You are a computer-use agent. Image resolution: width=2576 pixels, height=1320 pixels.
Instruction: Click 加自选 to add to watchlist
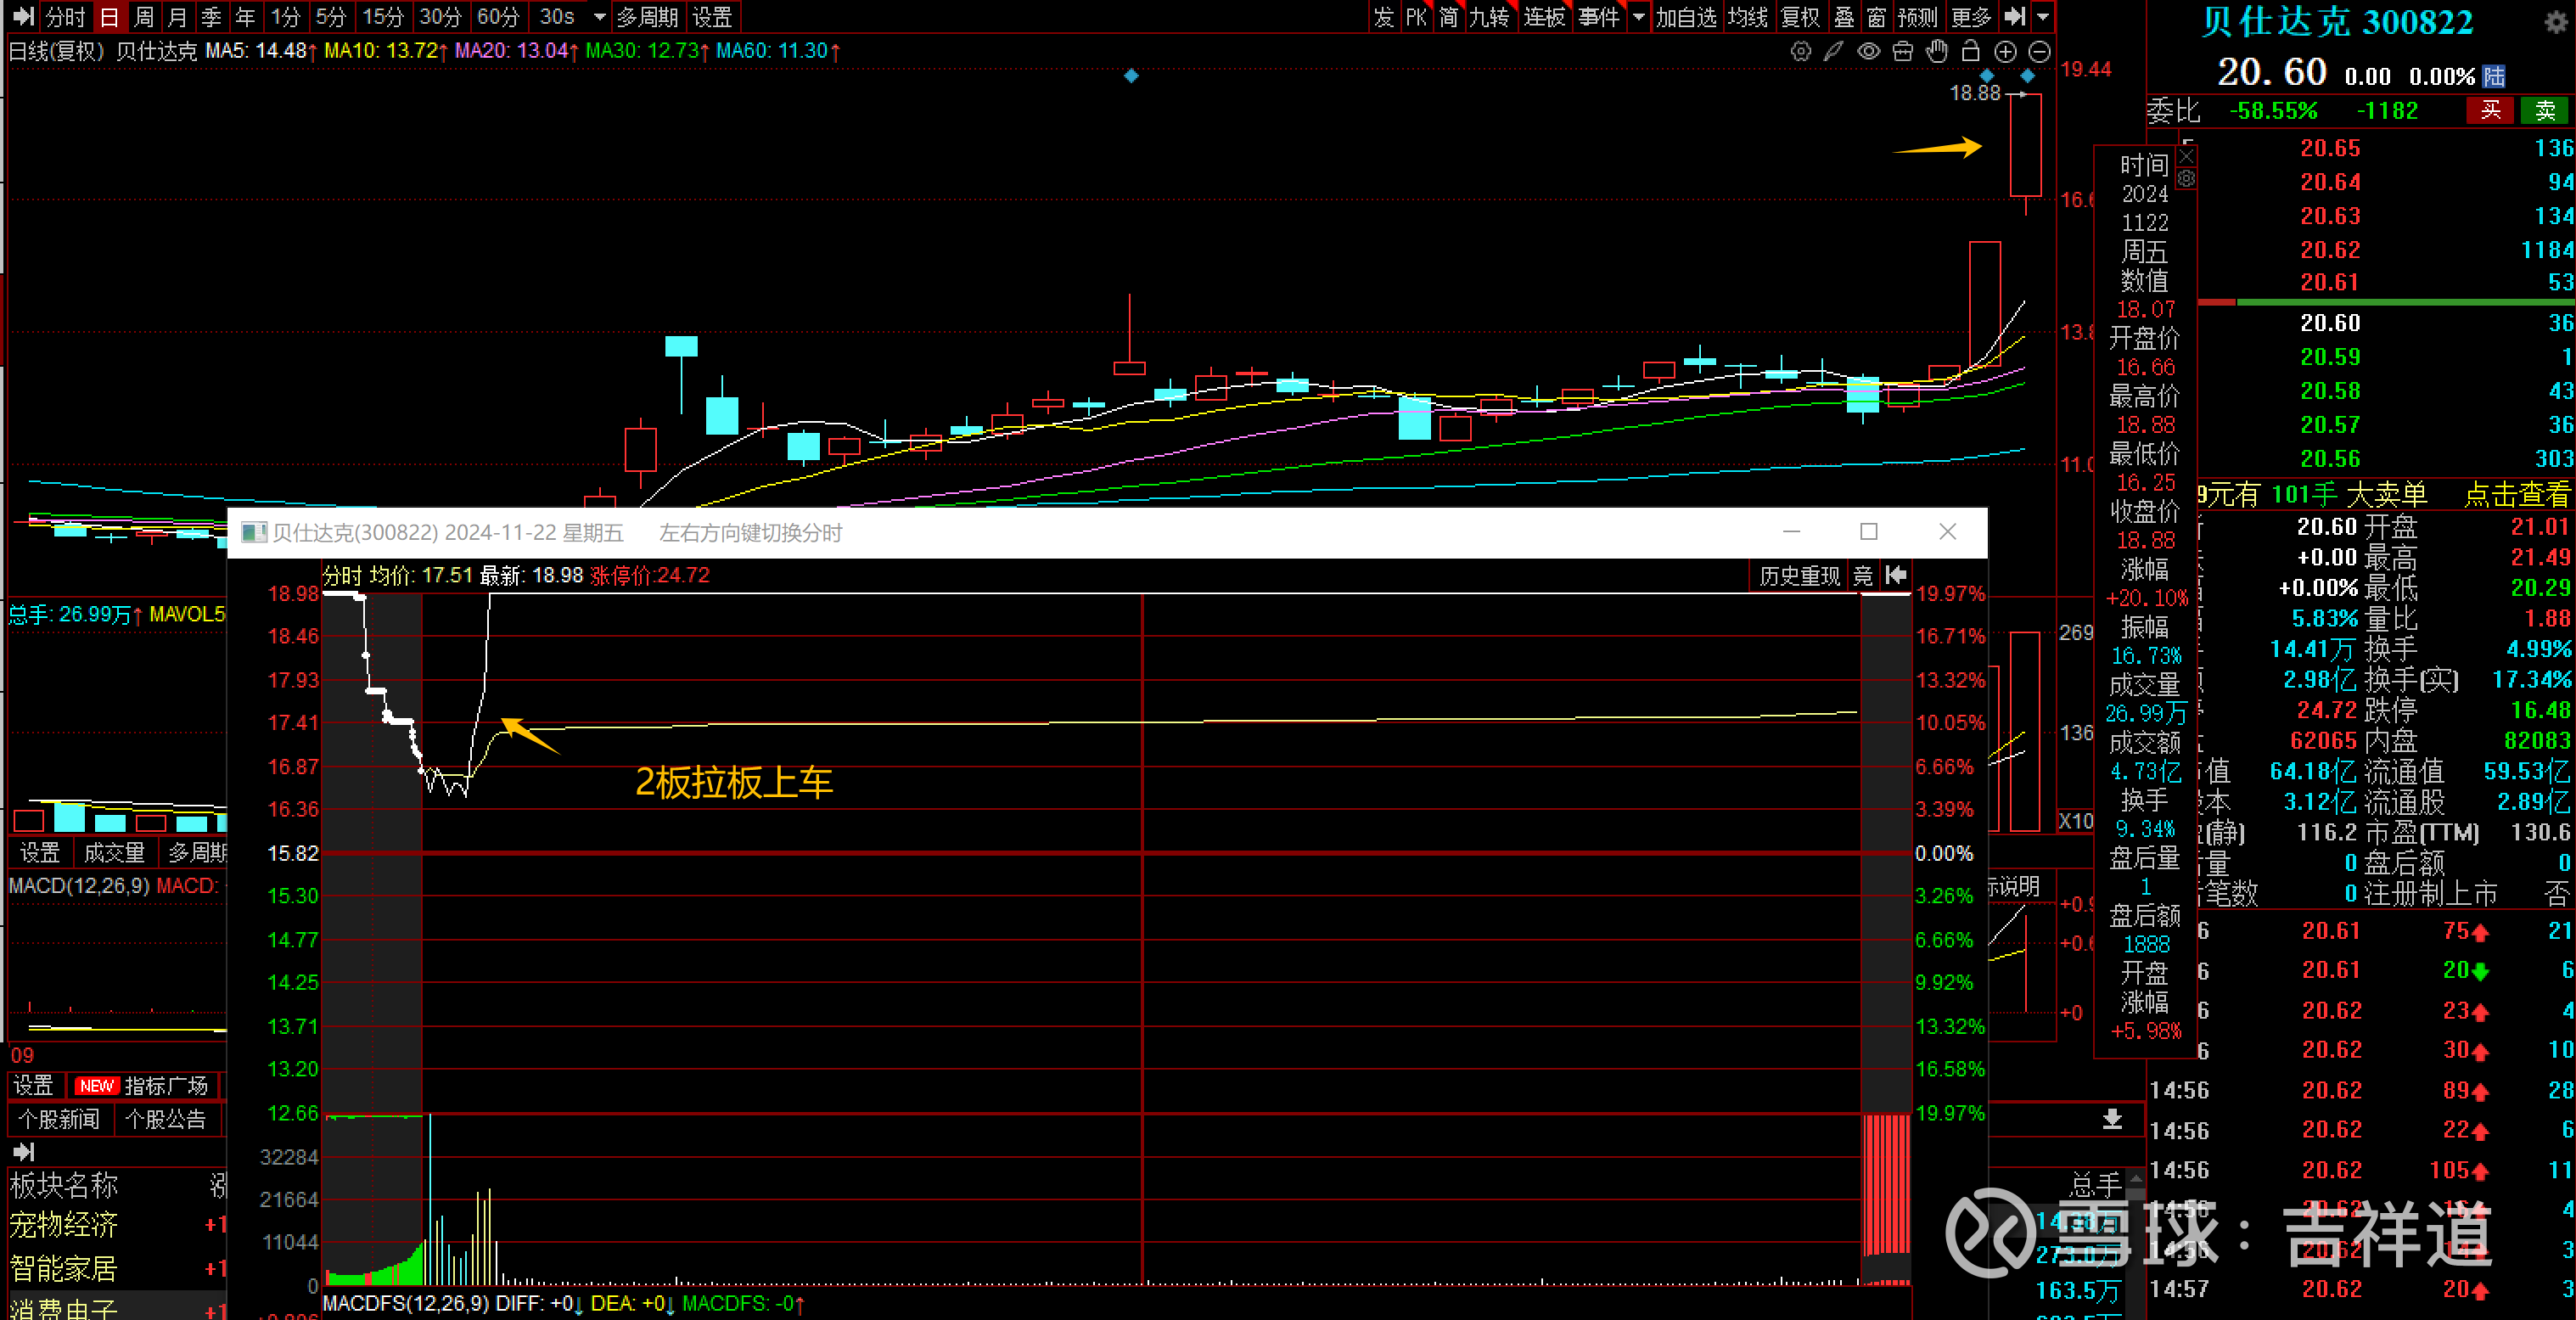[x=1686, y=17]
